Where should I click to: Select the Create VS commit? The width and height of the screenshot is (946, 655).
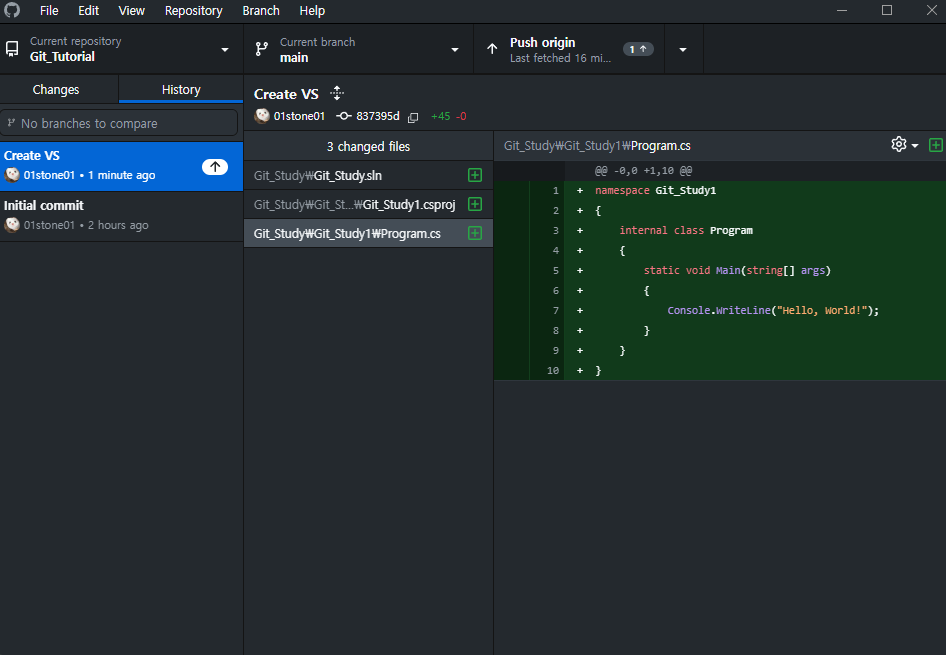[121, 166]
